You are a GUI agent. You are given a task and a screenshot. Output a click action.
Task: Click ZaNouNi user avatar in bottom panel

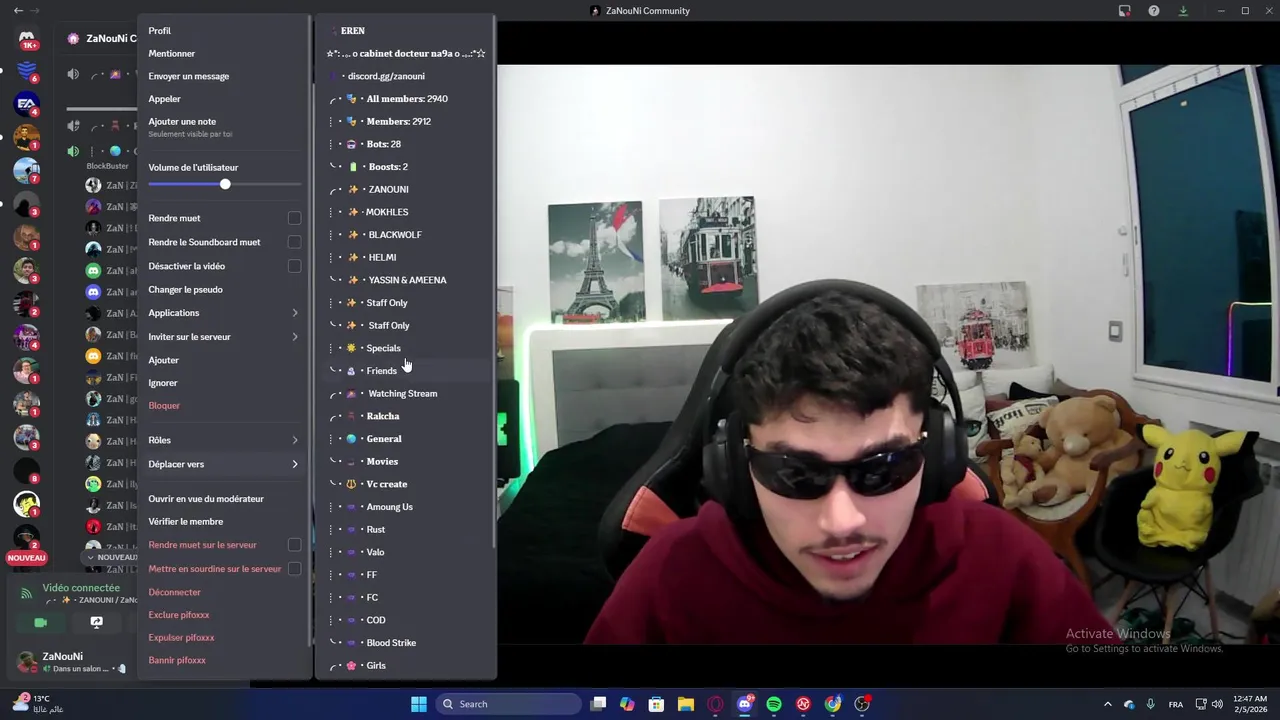click(x=26, y=661)
